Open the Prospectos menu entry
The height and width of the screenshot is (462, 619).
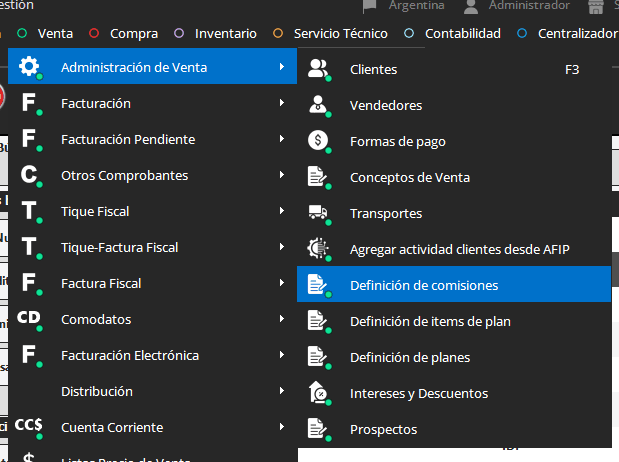pyautogui.click(x=383, y=429)
